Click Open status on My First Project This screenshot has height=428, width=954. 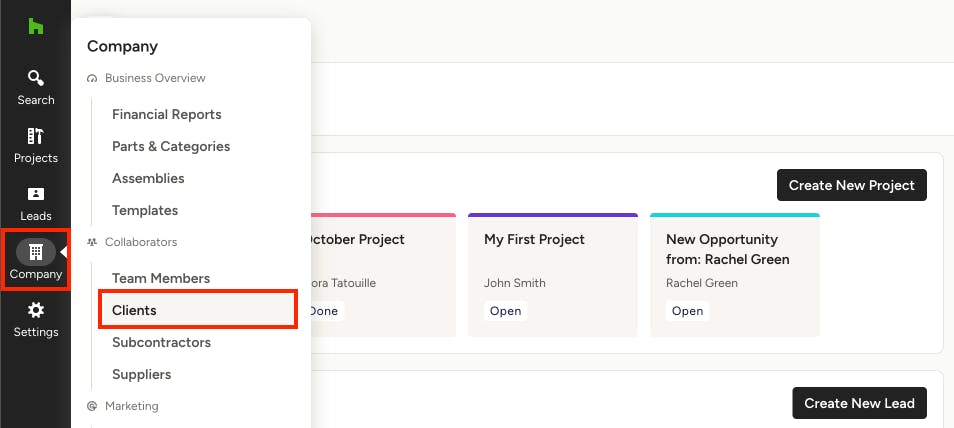(505, 311)
